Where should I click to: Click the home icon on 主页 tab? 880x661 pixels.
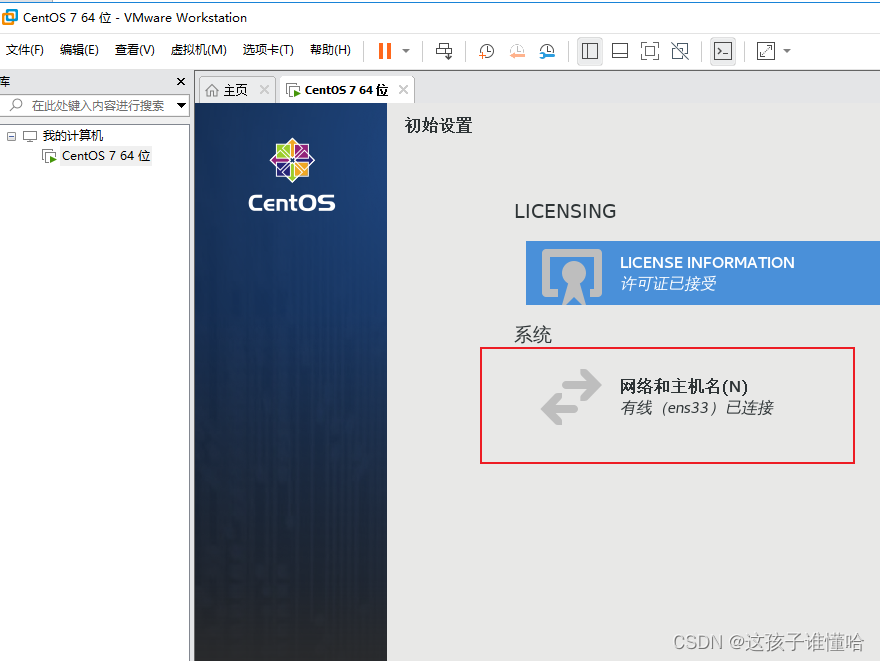(x=212, y=90)
